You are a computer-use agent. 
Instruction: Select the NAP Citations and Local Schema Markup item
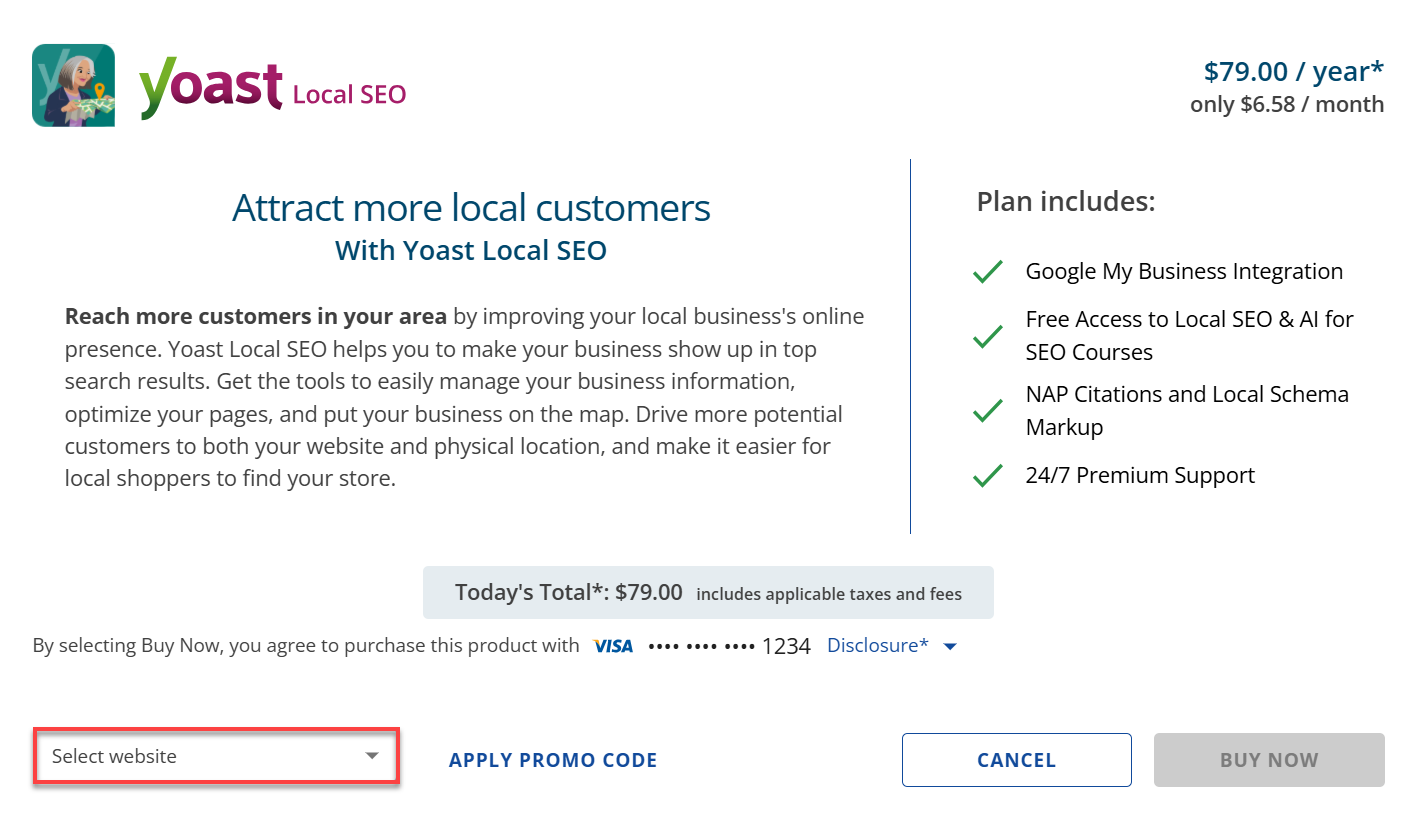(1186, 410)
